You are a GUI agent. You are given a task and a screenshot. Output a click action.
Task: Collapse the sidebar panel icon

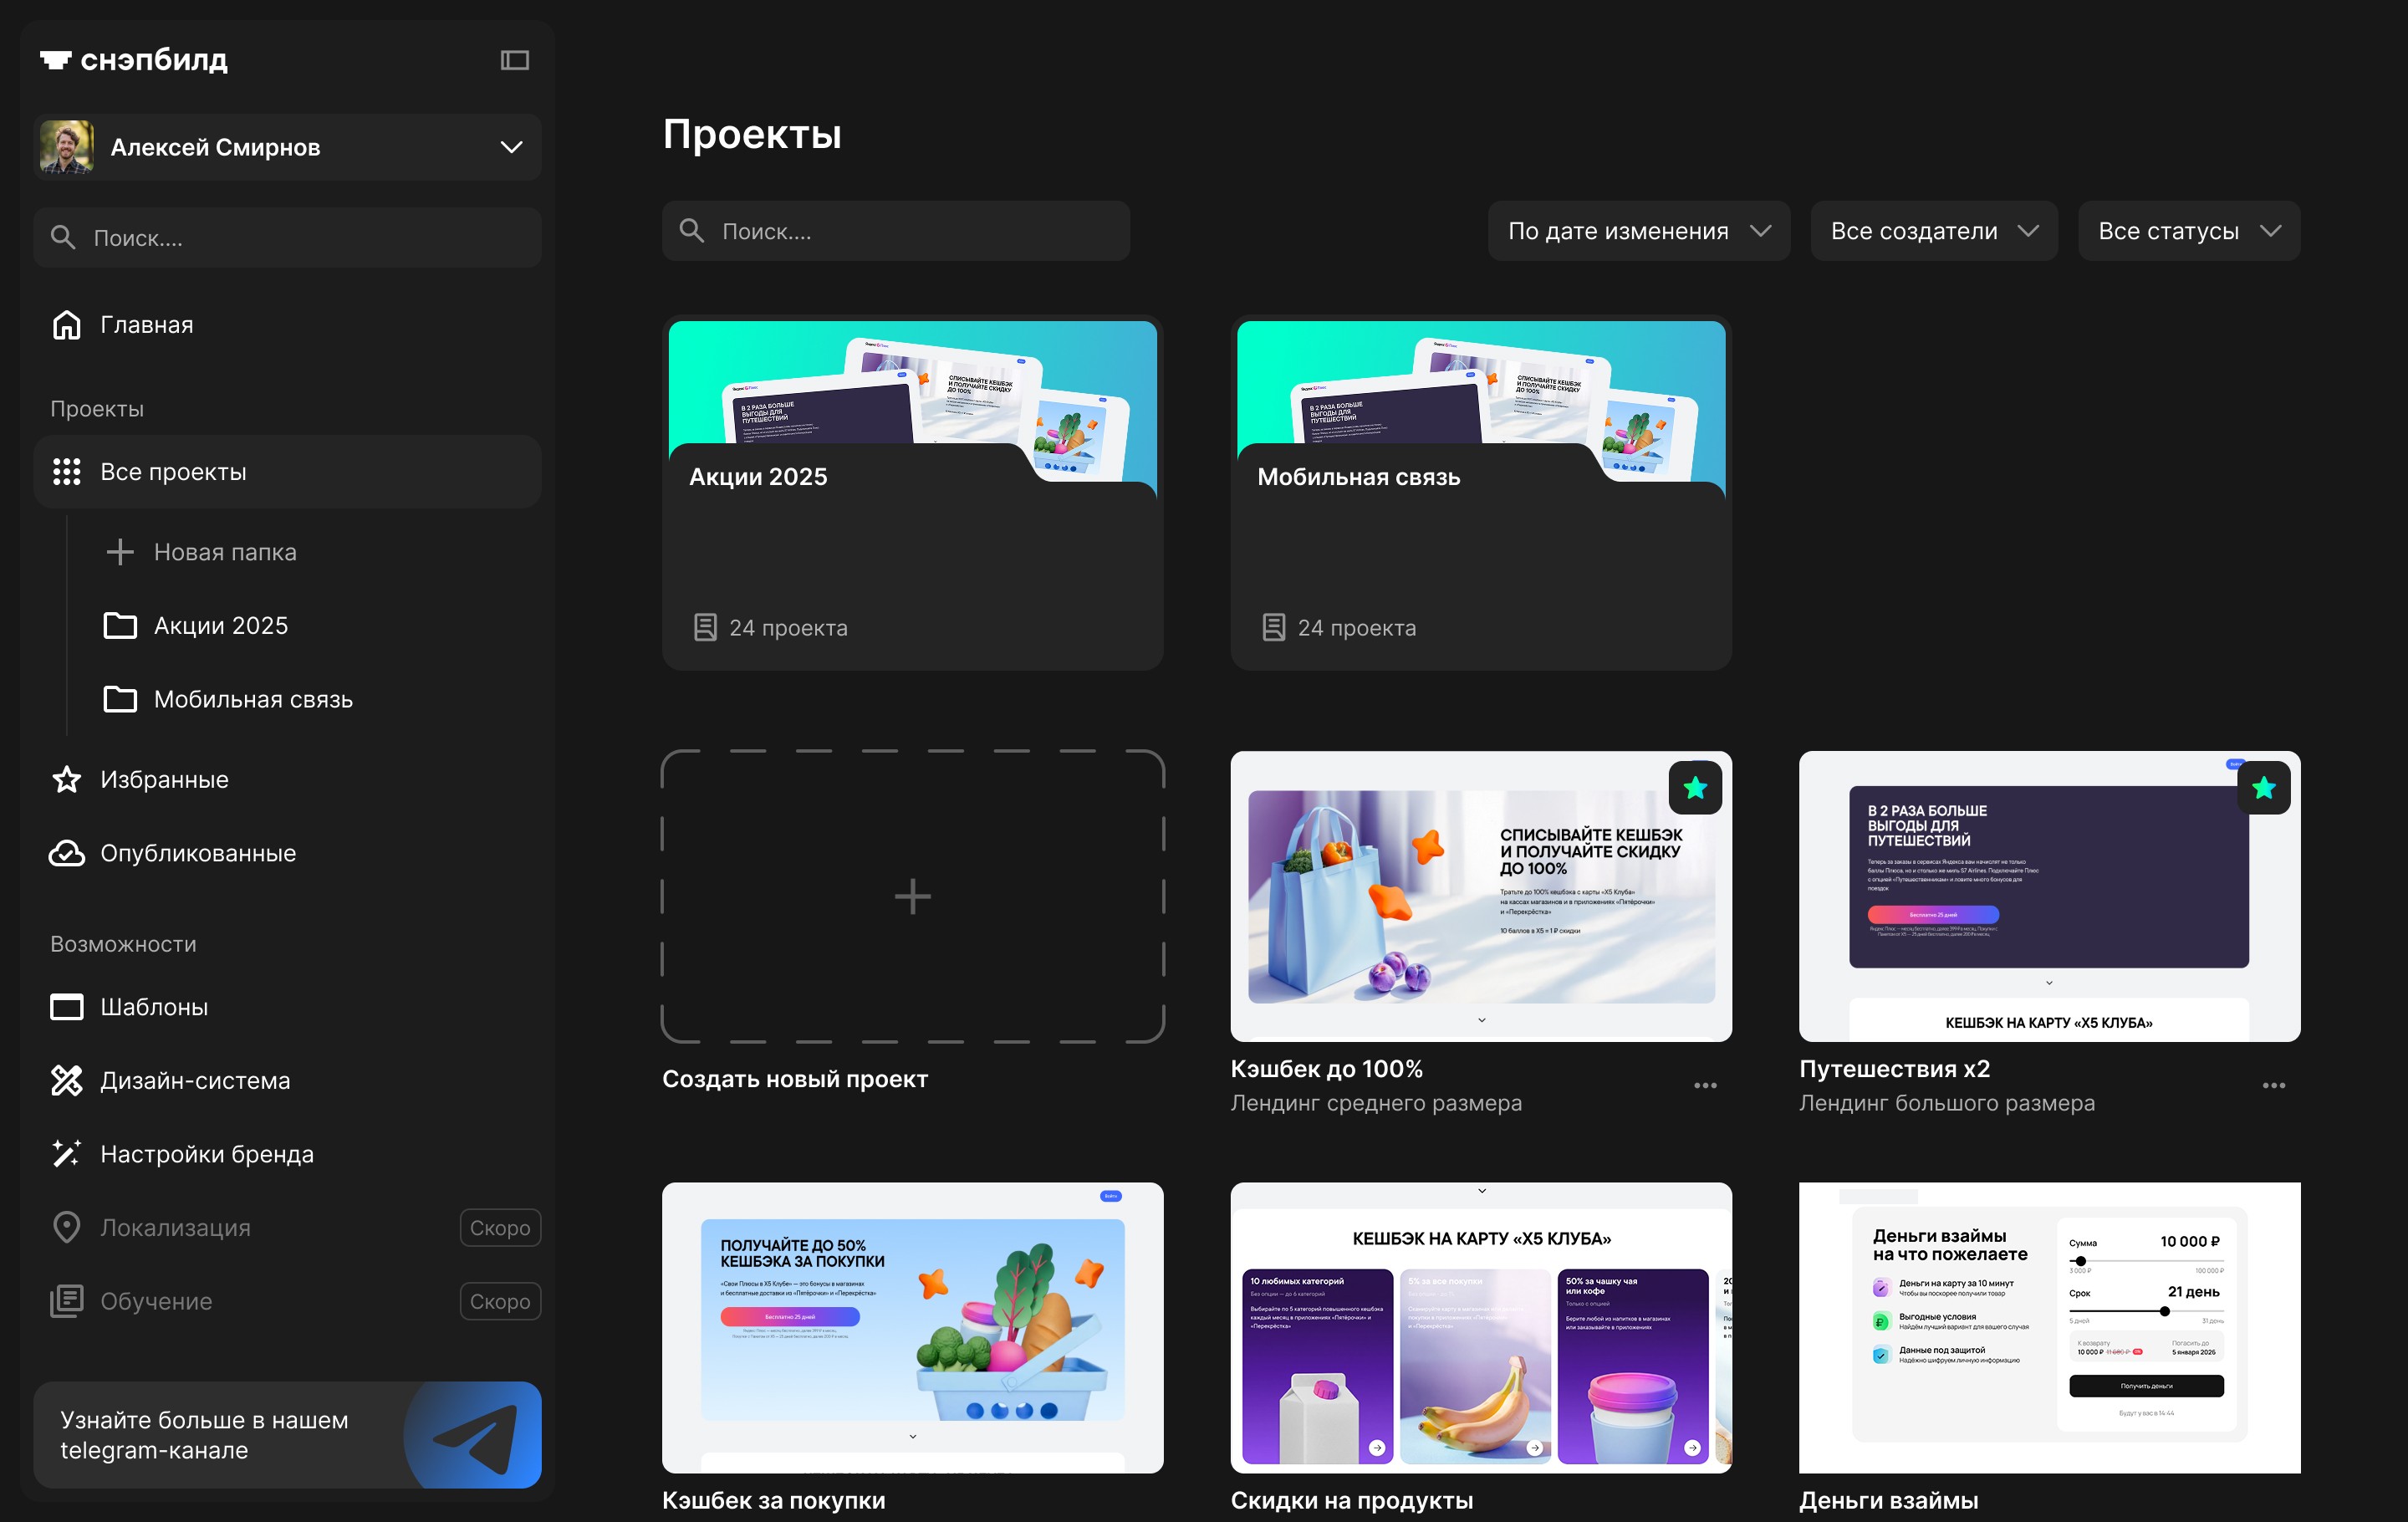pos(514,60)
